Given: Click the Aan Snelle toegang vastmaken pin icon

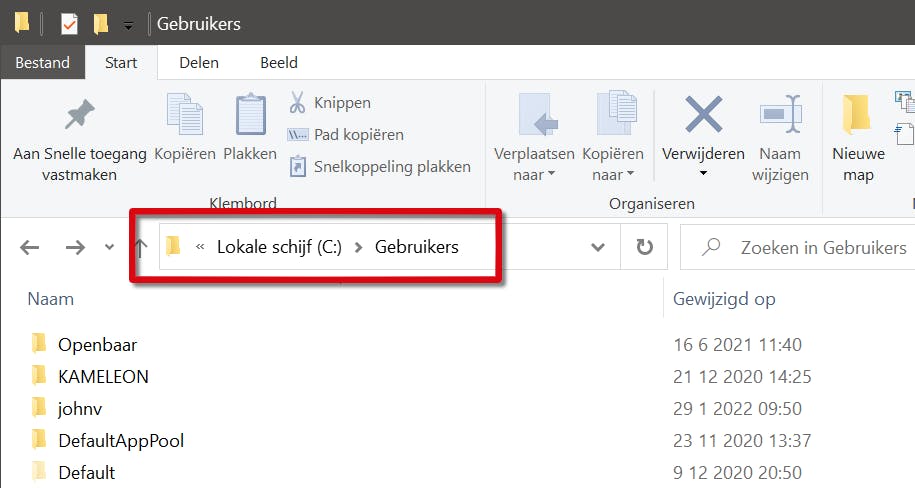Looking at the screenshot, I should [79, 116].
